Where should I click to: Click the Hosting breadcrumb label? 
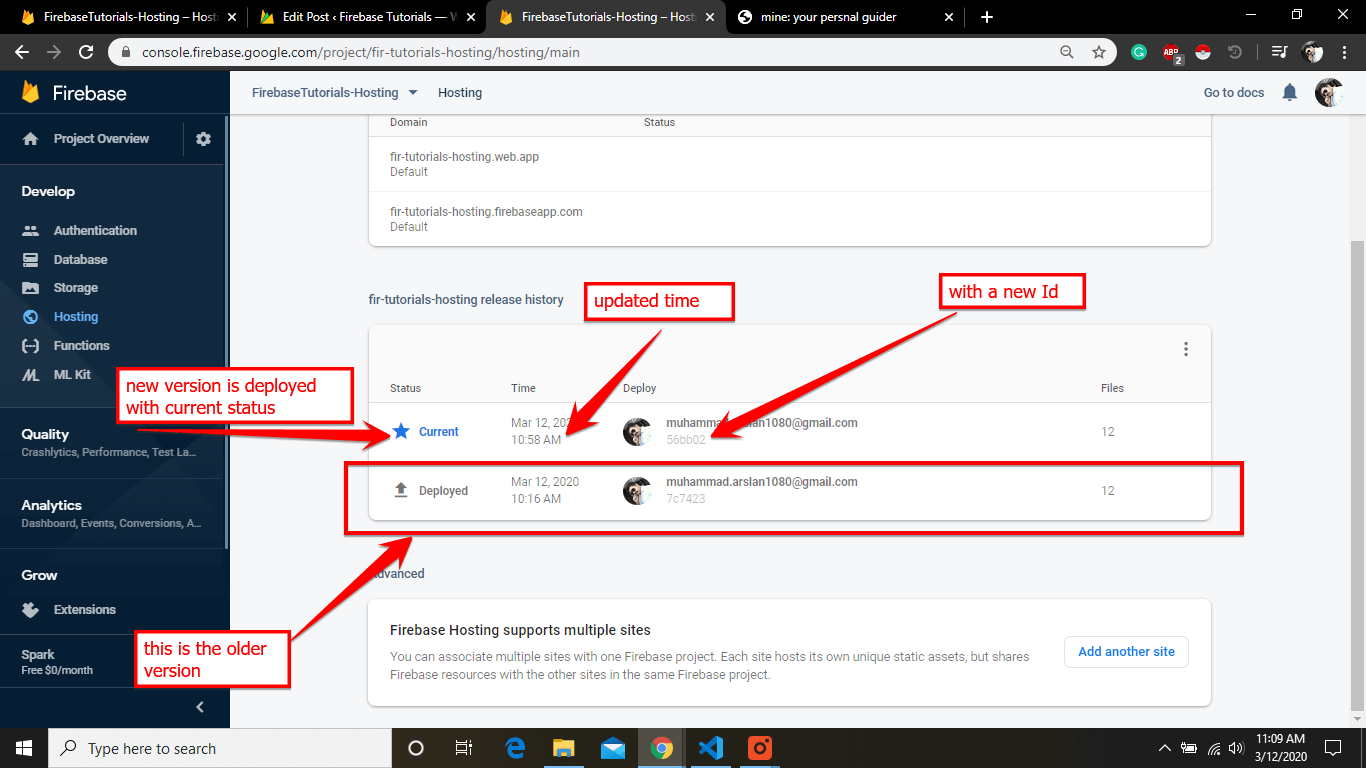(460, 93)
